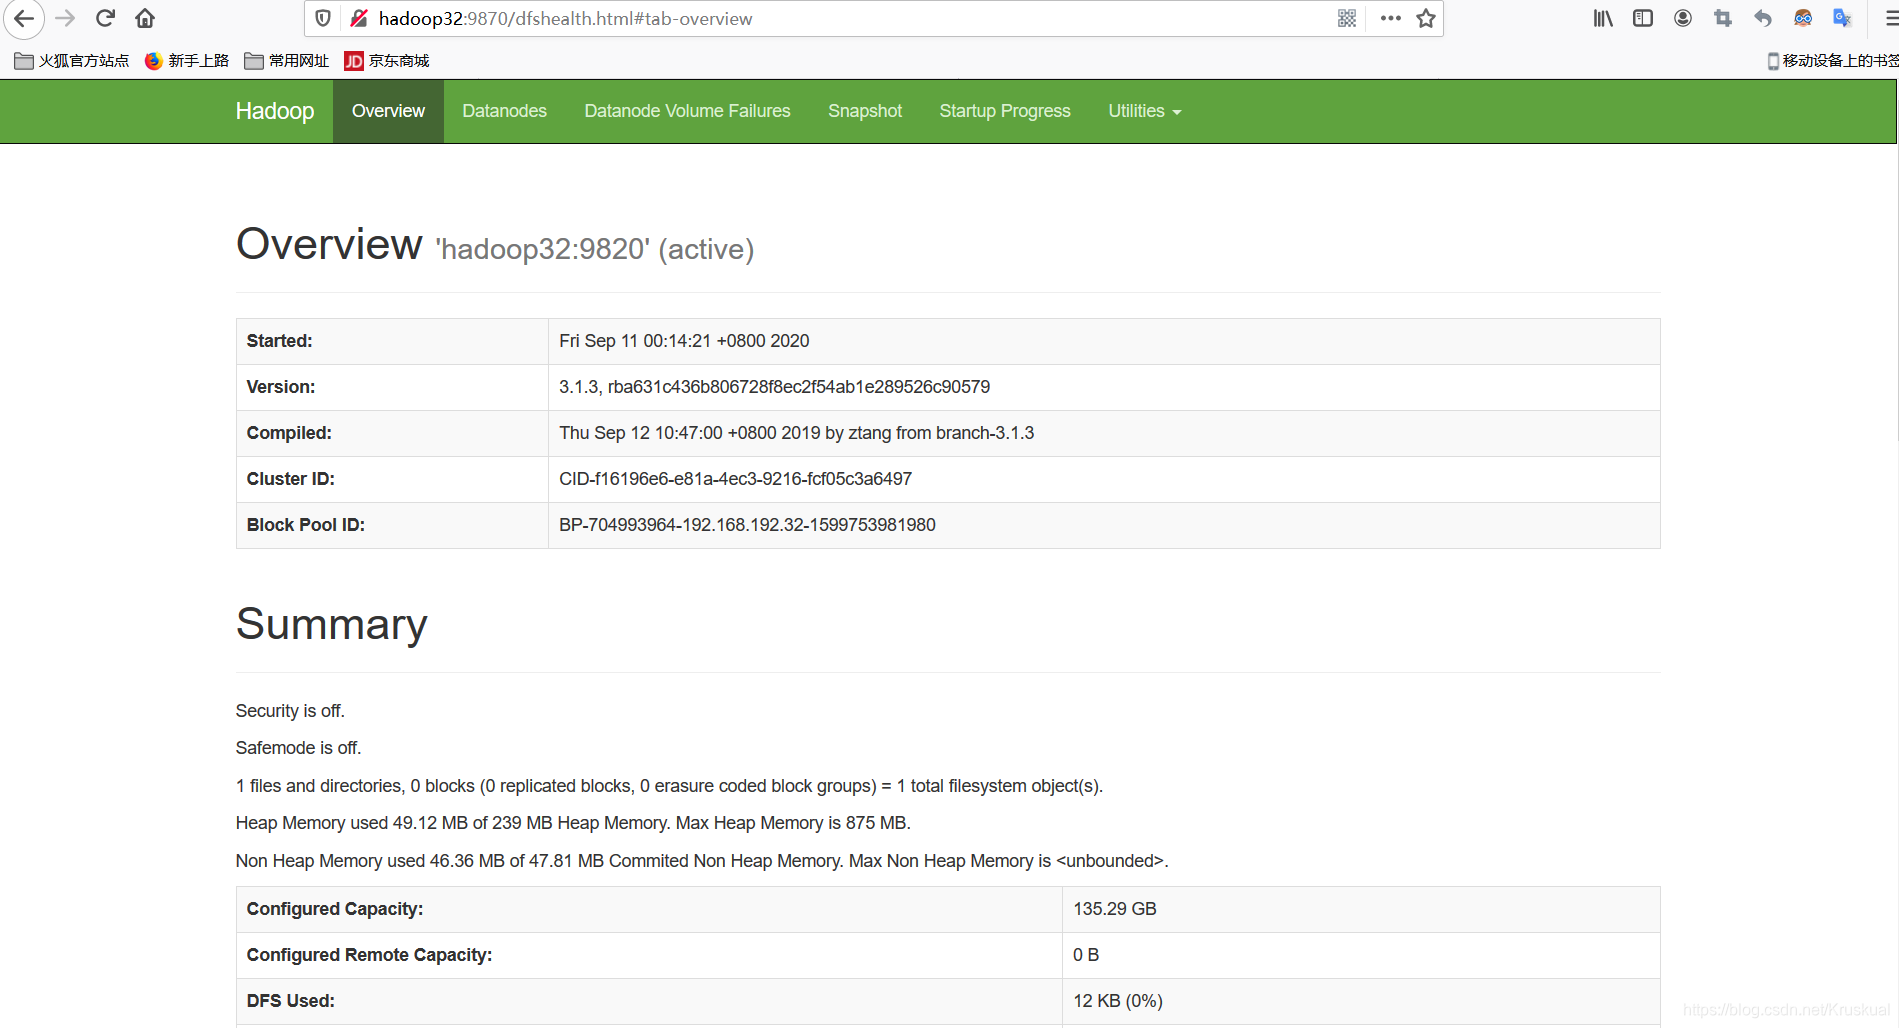This screenshot has height=1028, width=1899.
Task: Click the Compiled by ztang value
Action: click(x=796, y=433)
